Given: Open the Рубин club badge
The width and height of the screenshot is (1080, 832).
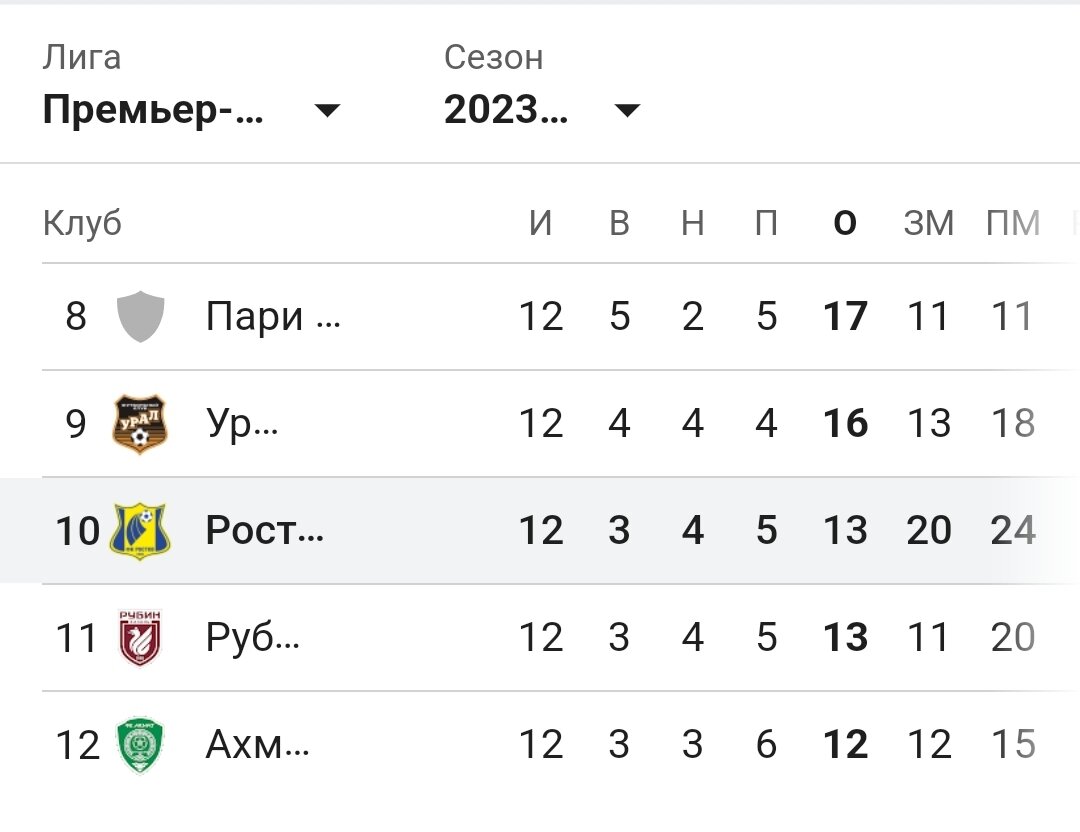Looking at the screenshot, I should (x=139, y=637).
